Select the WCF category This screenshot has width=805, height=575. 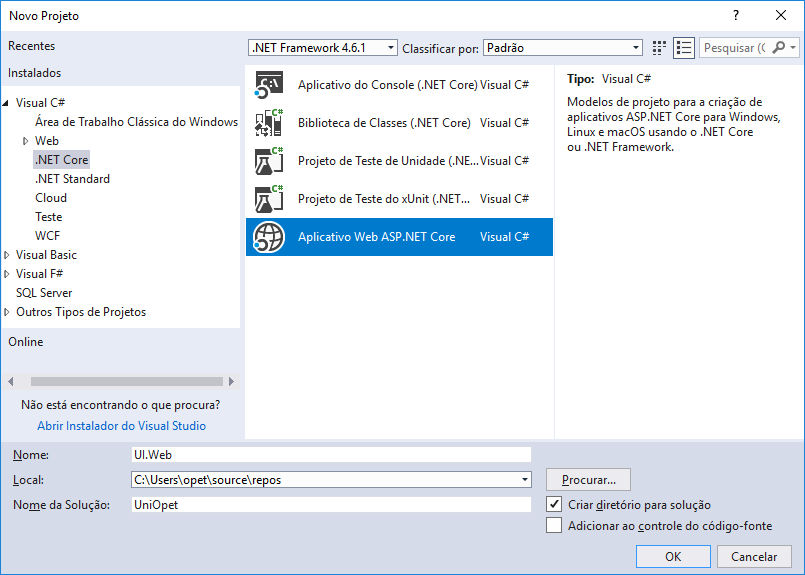(x=47, y=236)
